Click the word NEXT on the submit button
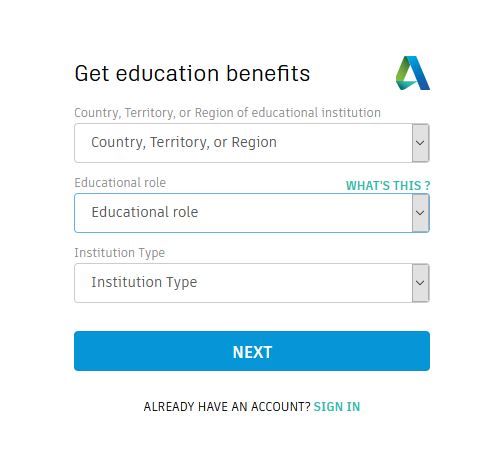 (252, 352)
